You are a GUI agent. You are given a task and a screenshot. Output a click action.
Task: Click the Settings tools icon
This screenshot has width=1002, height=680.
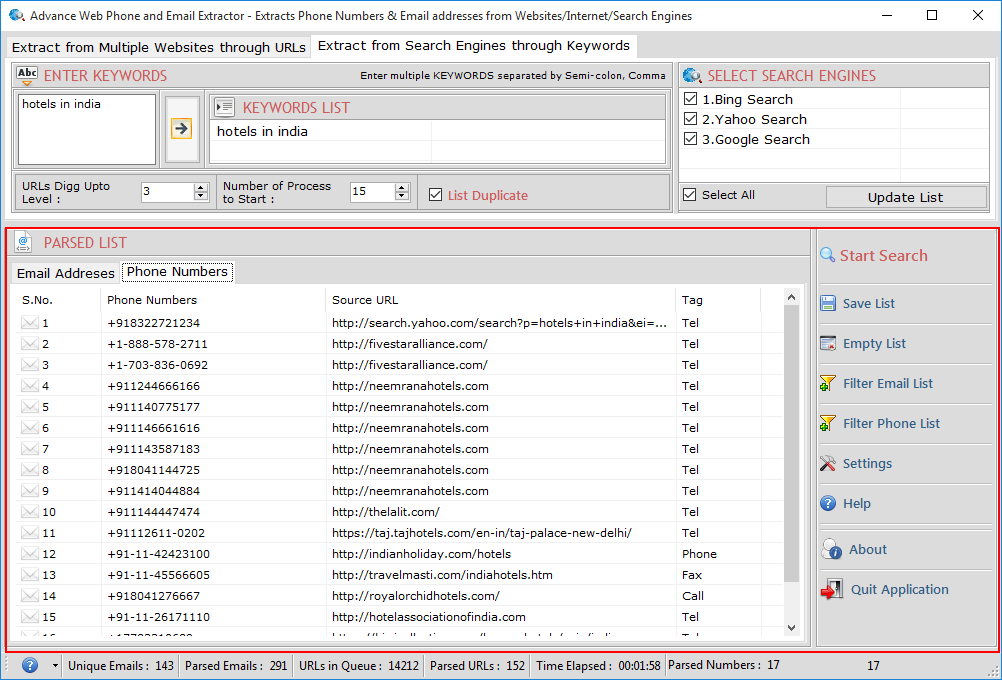[x=828, y=463]
